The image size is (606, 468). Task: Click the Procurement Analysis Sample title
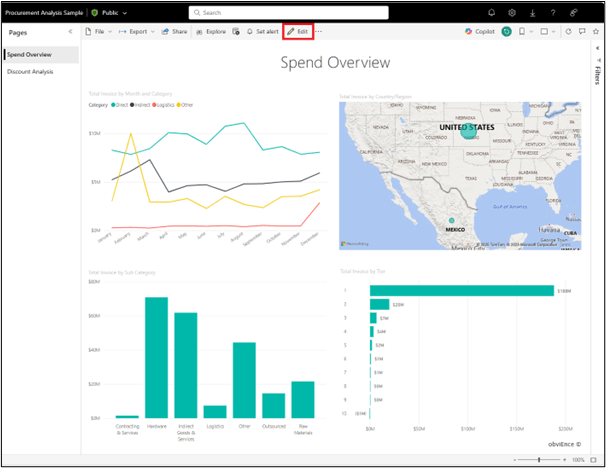[44, 13]
